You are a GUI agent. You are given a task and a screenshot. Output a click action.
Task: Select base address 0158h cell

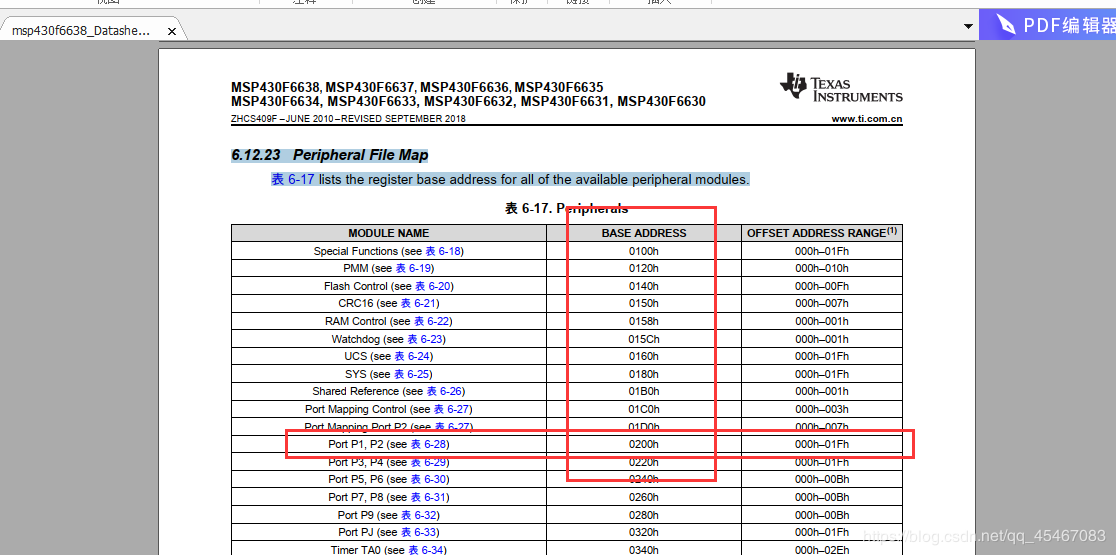click(x=644, y=321)
